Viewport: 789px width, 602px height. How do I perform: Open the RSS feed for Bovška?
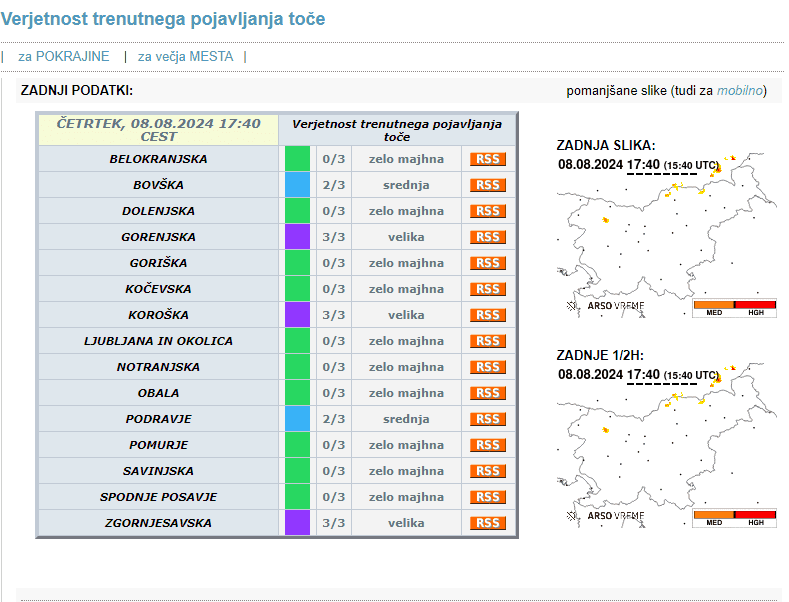[x=488, y=185]
